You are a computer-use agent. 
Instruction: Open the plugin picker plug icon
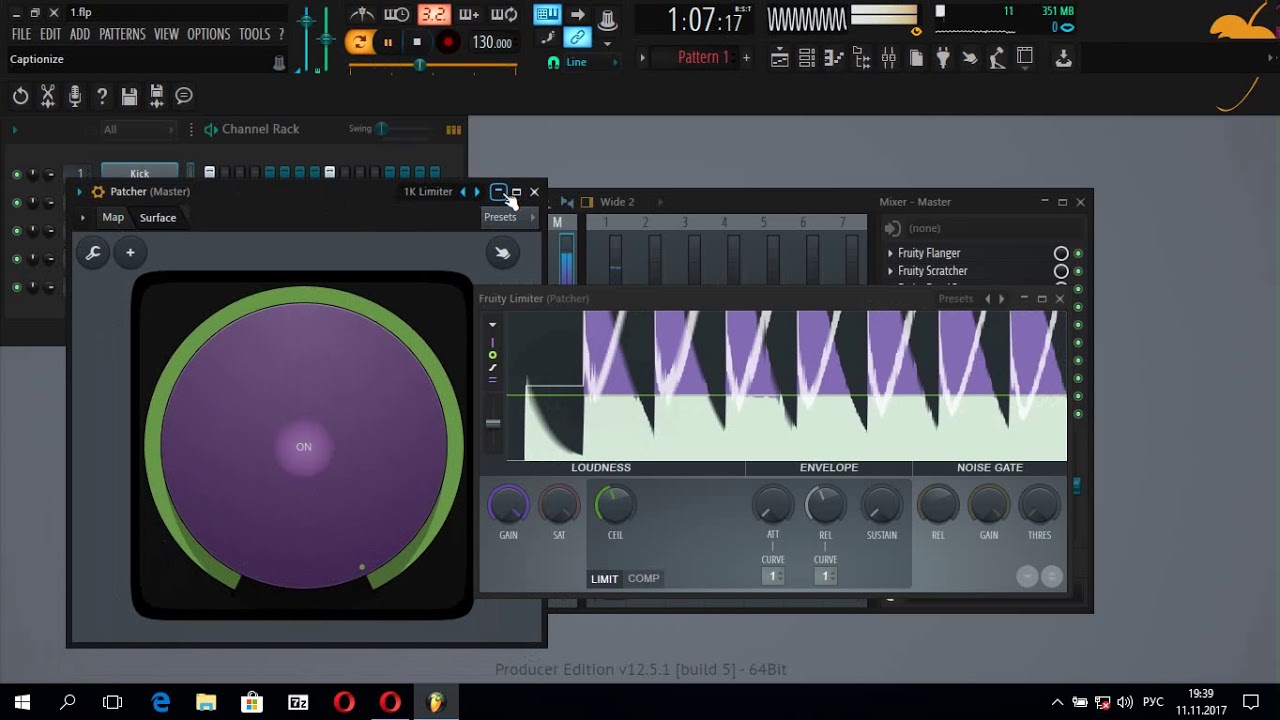(x=942, y=59)
